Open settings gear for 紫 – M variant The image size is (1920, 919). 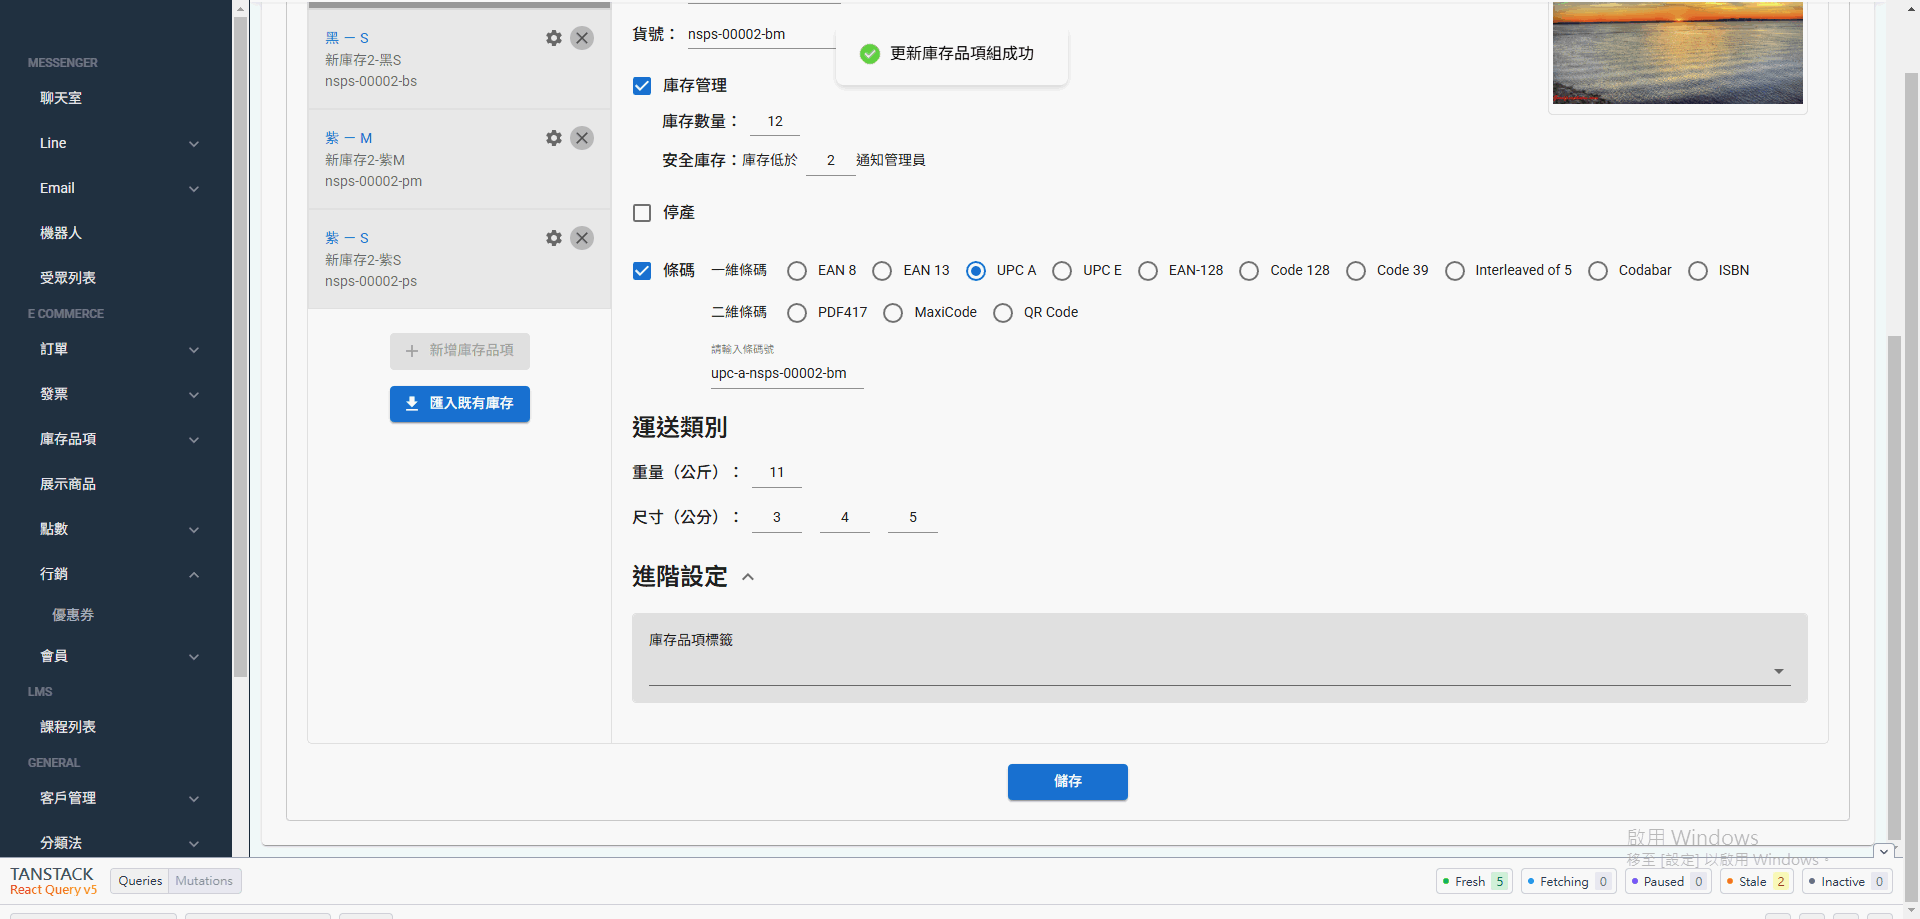click(x=554, y=138)
